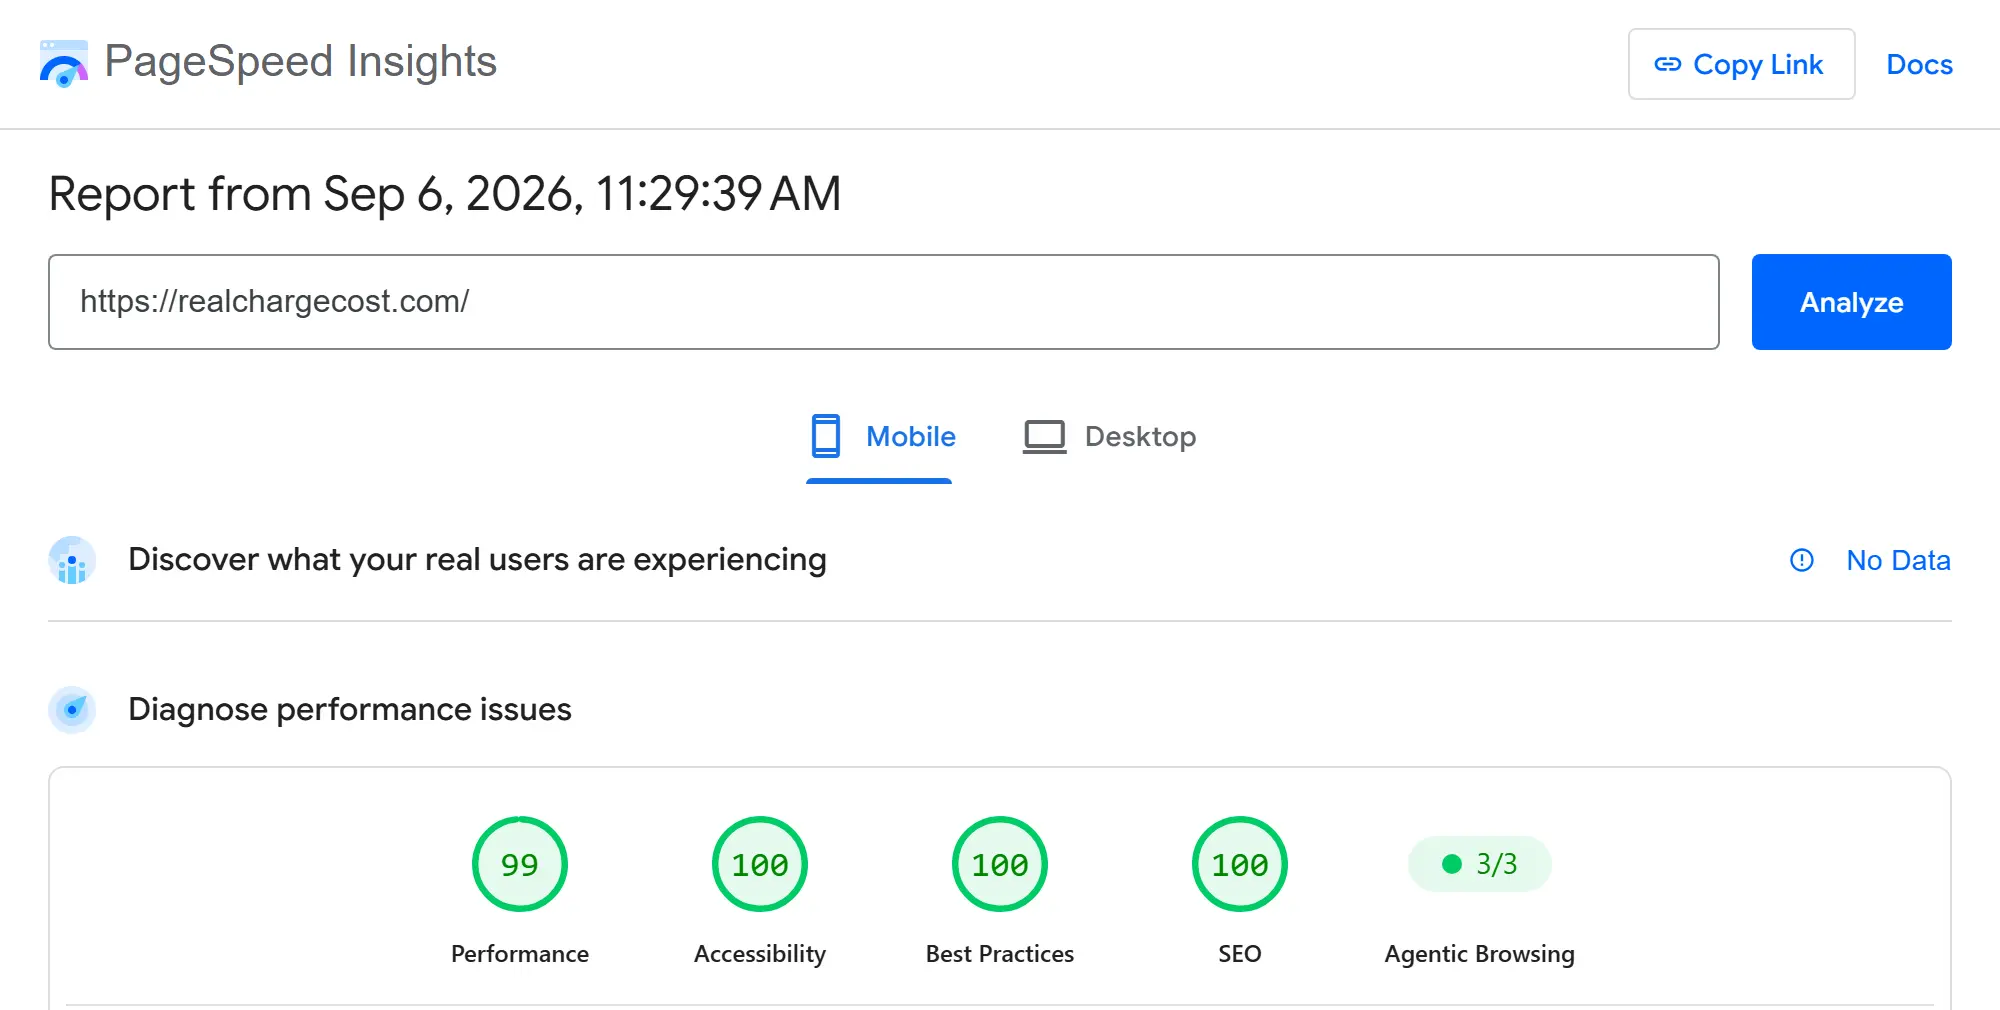This screenshot has height=1010, width=2000.
Task: Click the SEO label
Action: point(1240,954)
